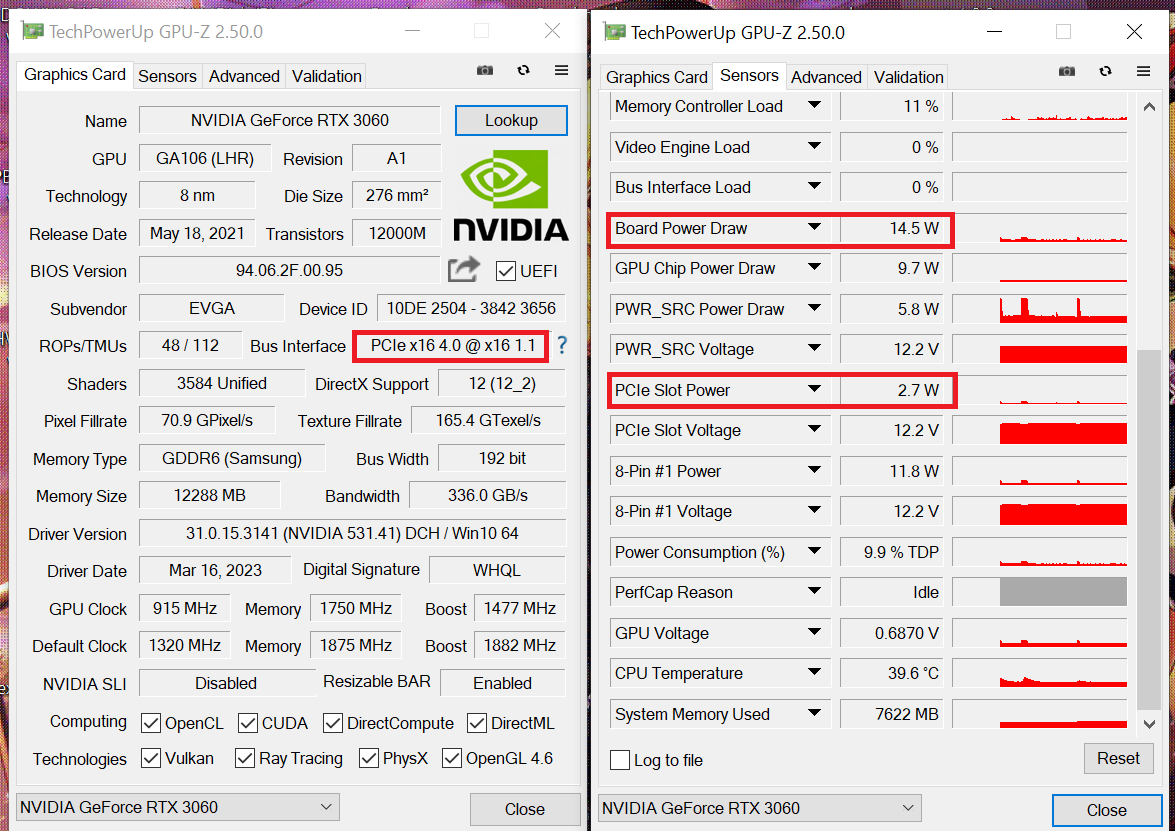Switch to Advanced tab in right window
Image resolution: width=1175 pixels, height=831 pixels.
click(826, 77)
